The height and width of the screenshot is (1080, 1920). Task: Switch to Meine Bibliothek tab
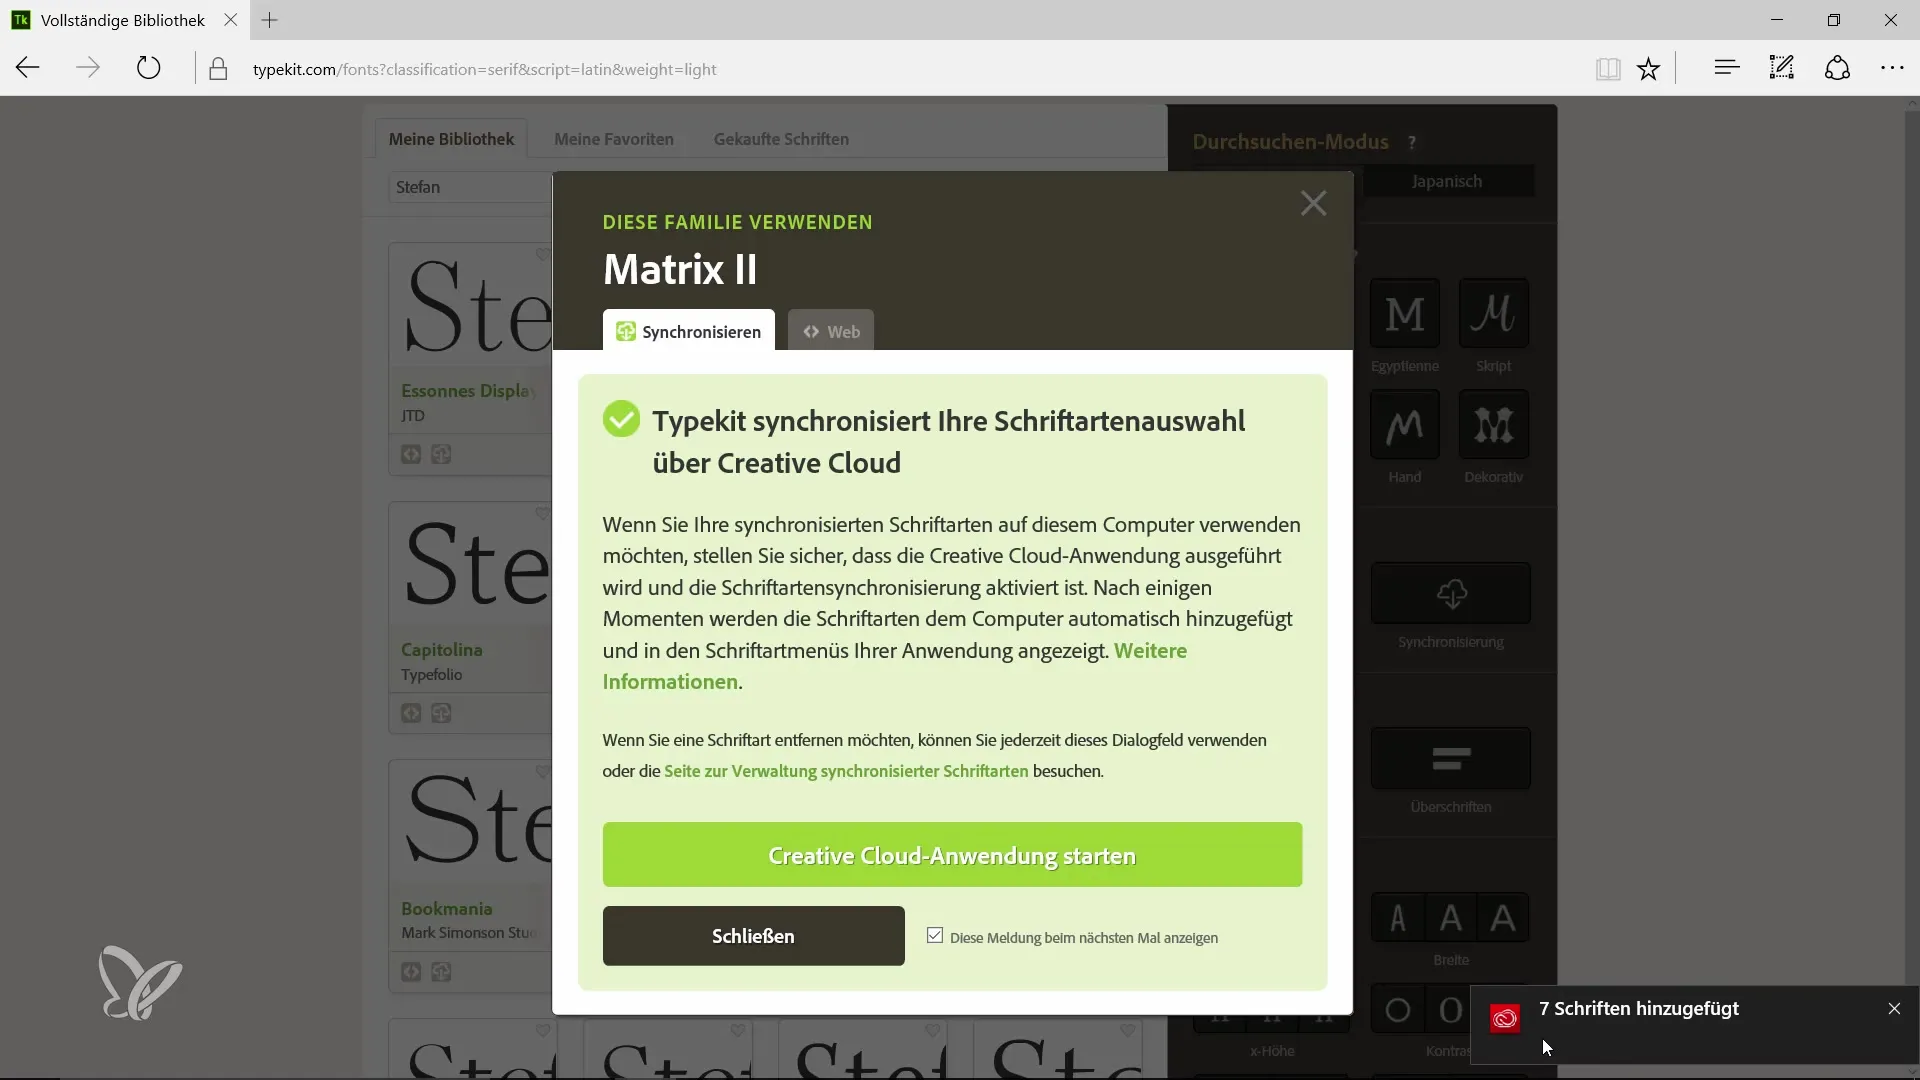click(451, 139)
